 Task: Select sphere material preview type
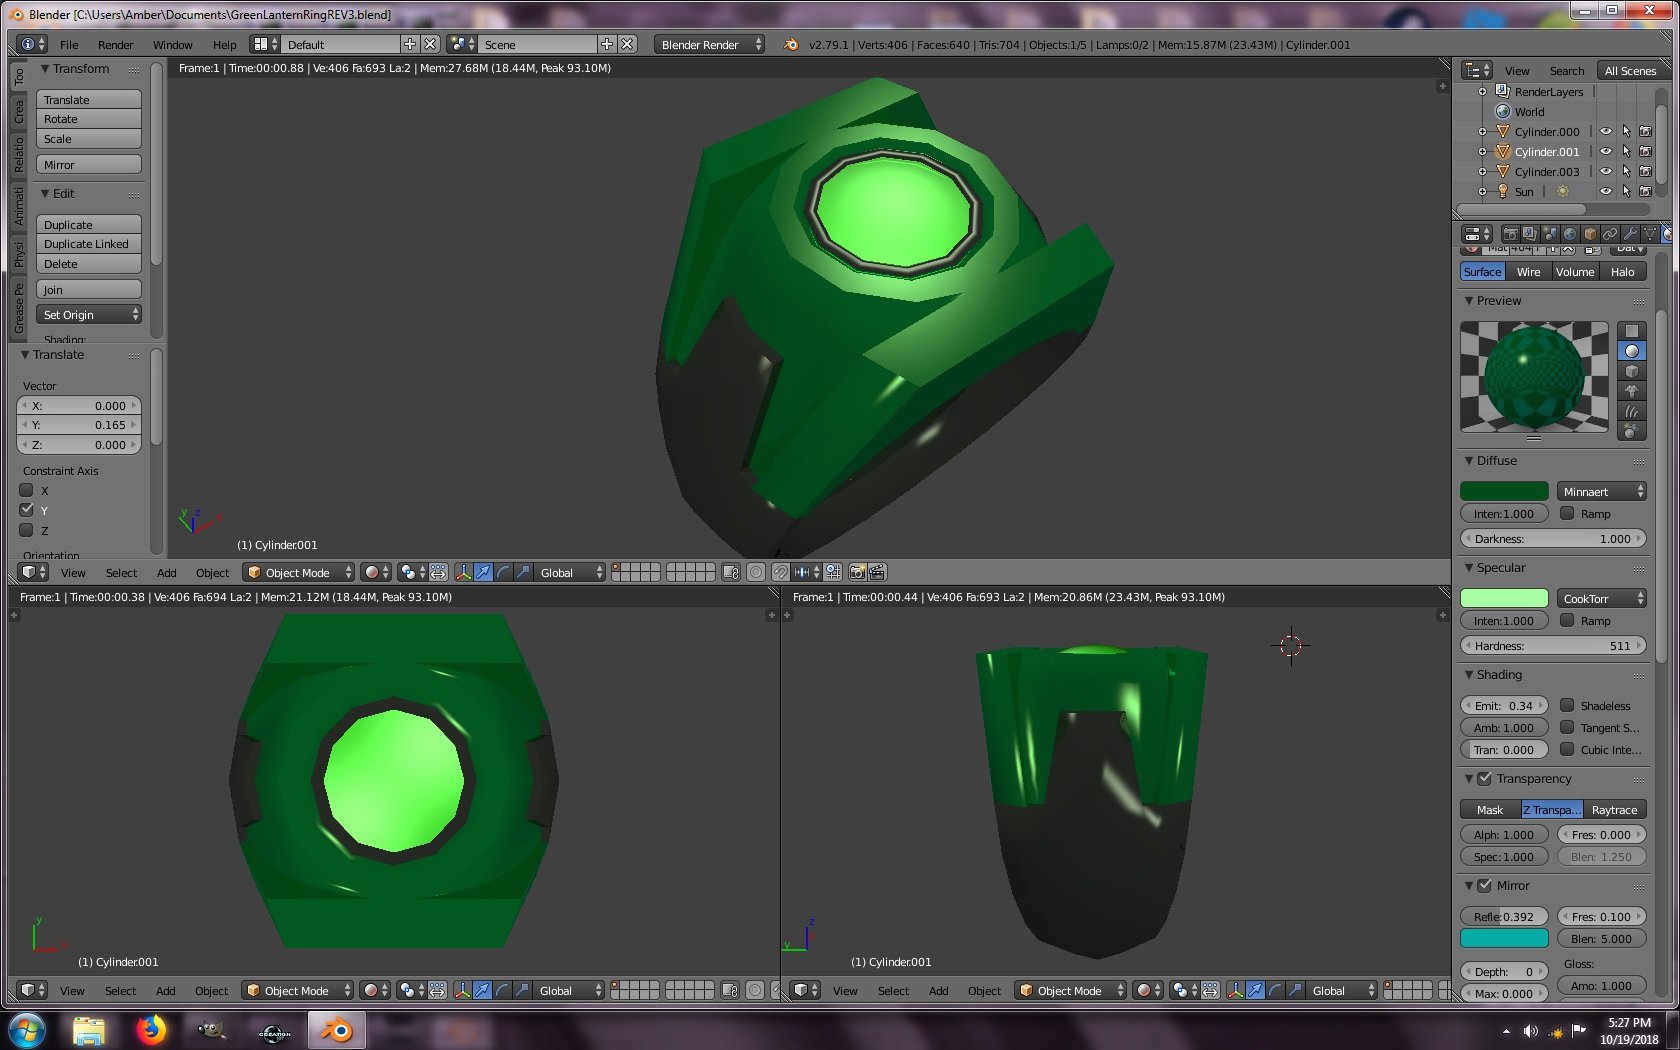coord(1632,351)
